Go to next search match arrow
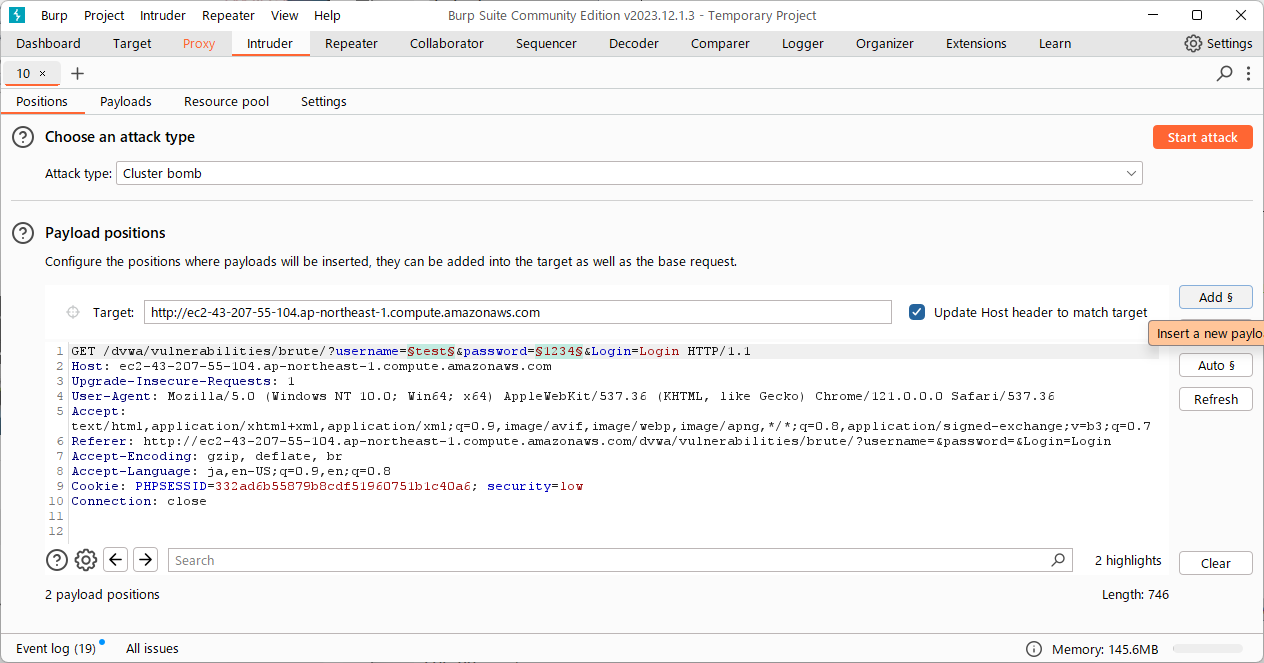Viewport: 1264px width, 663px height. (x=145, y=560)
